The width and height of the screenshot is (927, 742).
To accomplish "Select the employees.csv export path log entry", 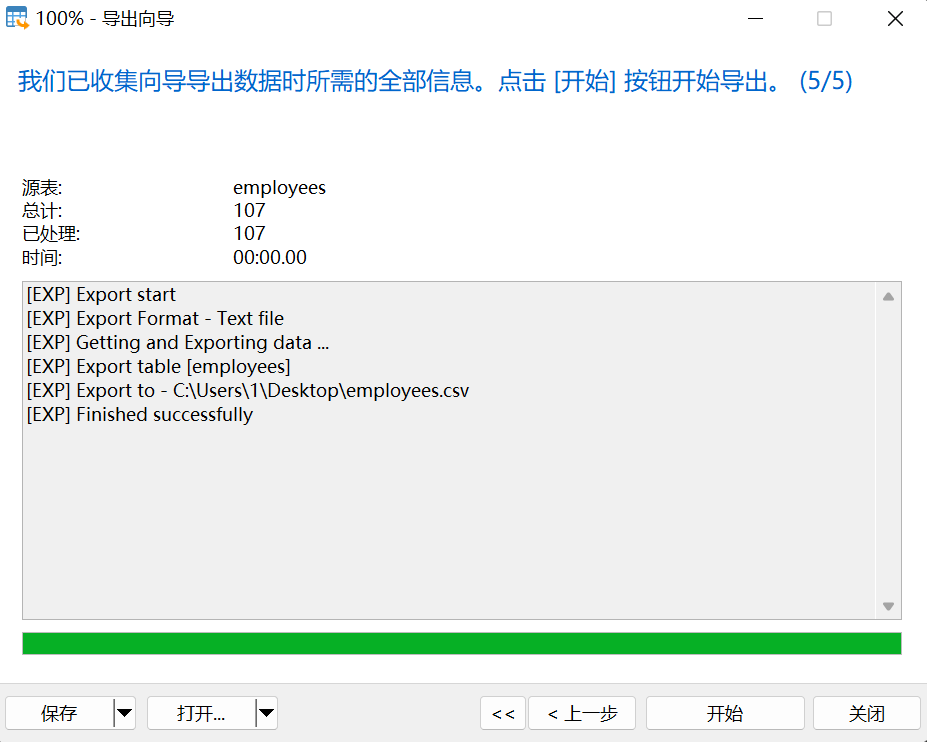I will [x=246, y=390].
